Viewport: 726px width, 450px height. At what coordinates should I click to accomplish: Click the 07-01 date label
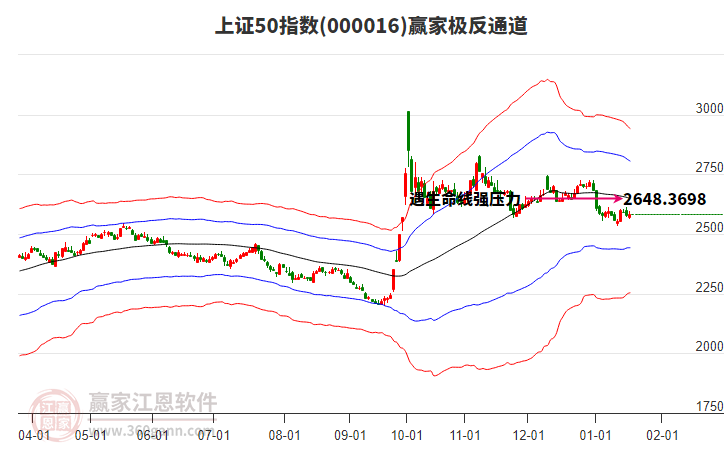point(213,435)
